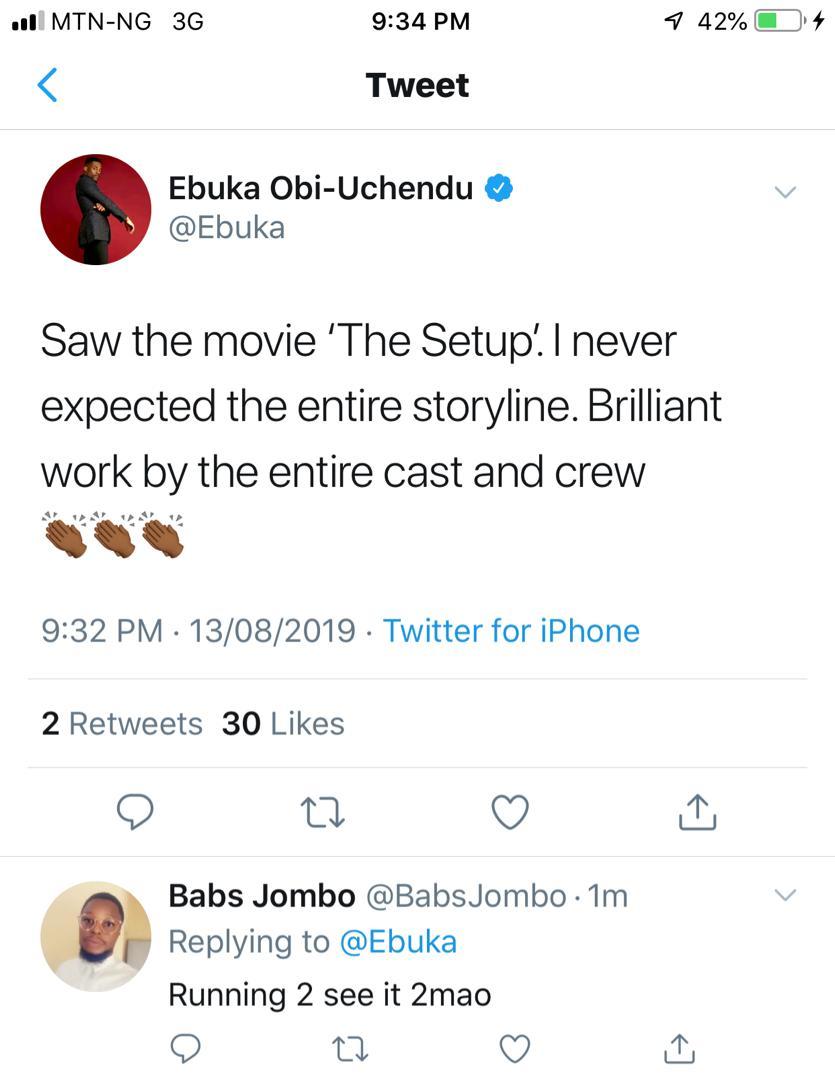
Task: Open Babs Jombo's profile avatar
Action: tap(95, 936)
